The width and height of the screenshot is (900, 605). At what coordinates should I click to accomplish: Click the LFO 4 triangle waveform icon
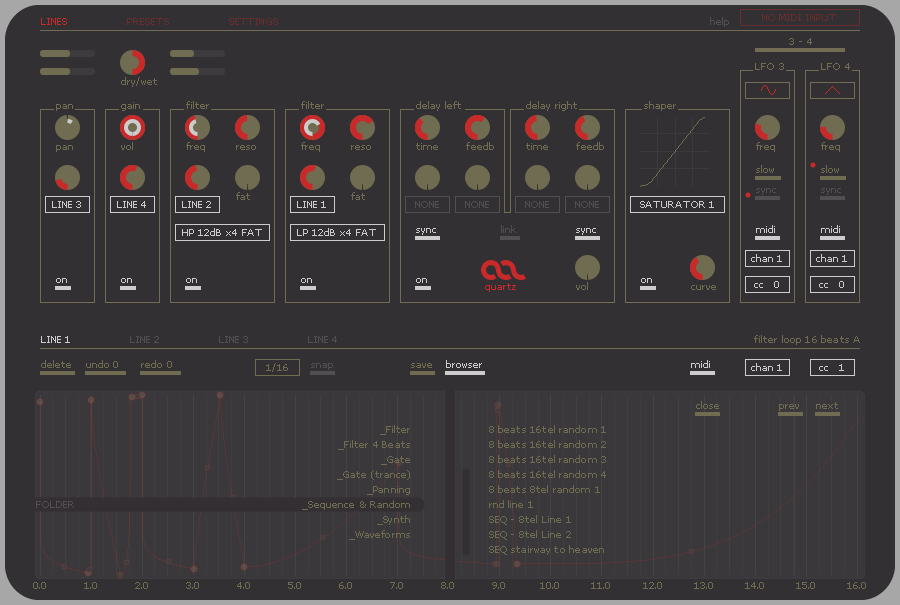(831, 90)
